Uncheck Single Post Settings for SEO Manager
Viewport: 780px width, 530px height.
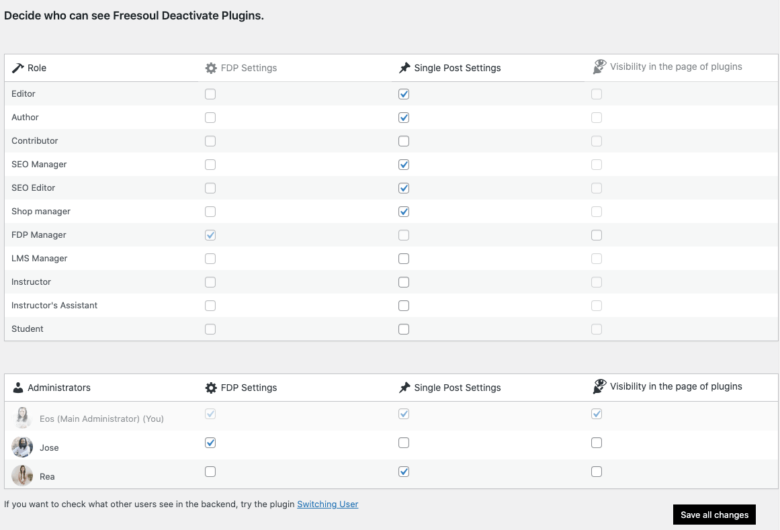(x=404, y=164)
